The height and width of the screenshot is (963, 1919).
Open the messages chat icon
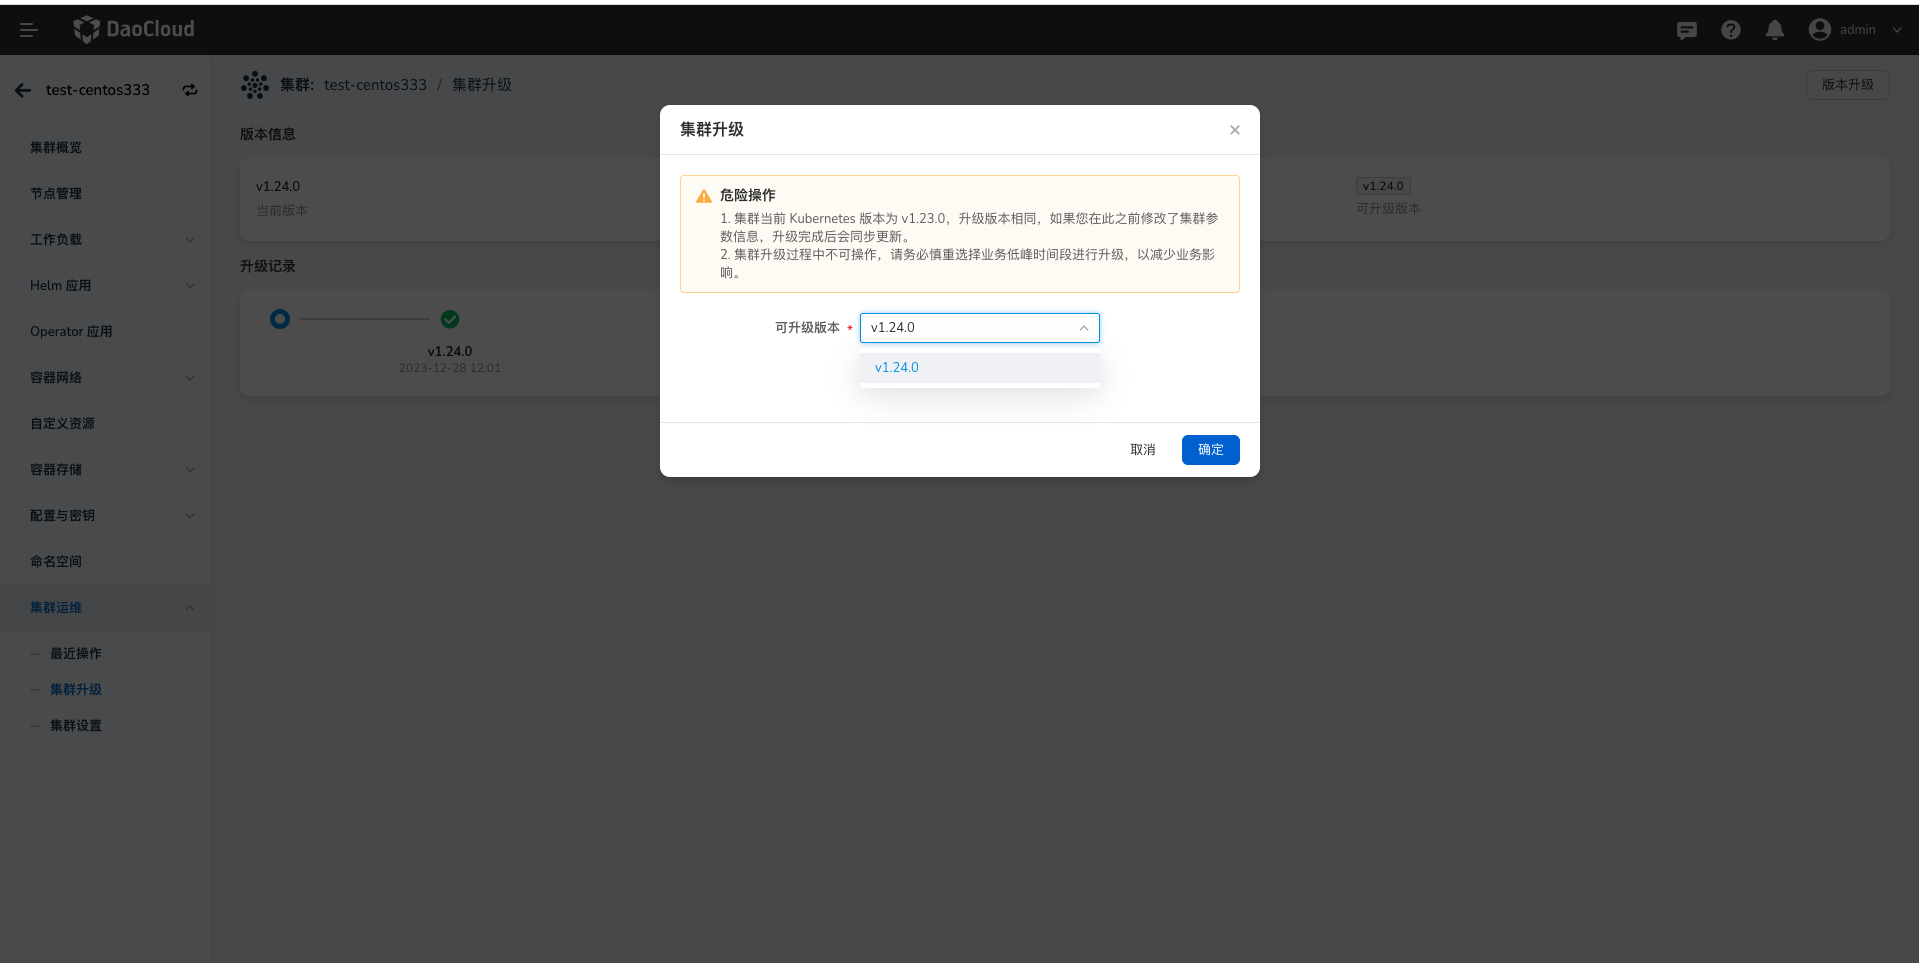(x=1686, y=30)
